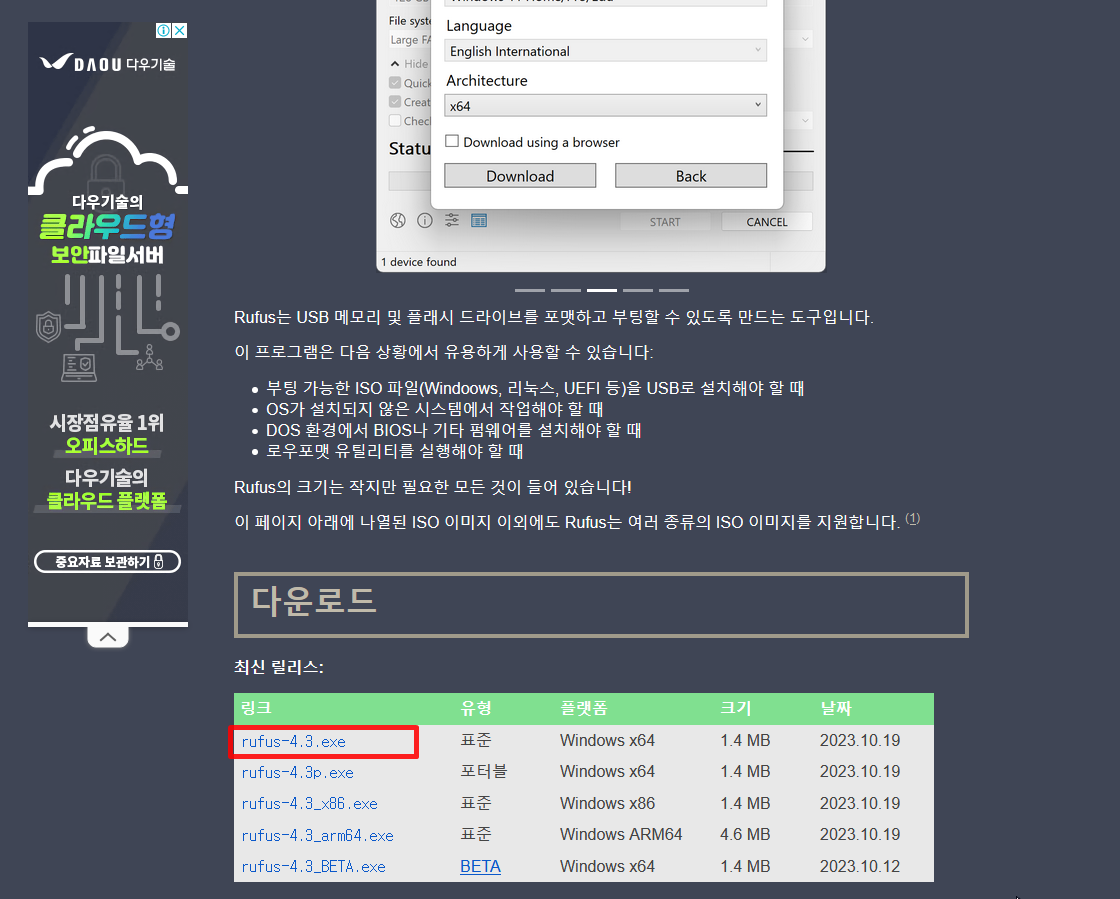
Task: Open the Language dropdown
Action: tap(606, 51)
